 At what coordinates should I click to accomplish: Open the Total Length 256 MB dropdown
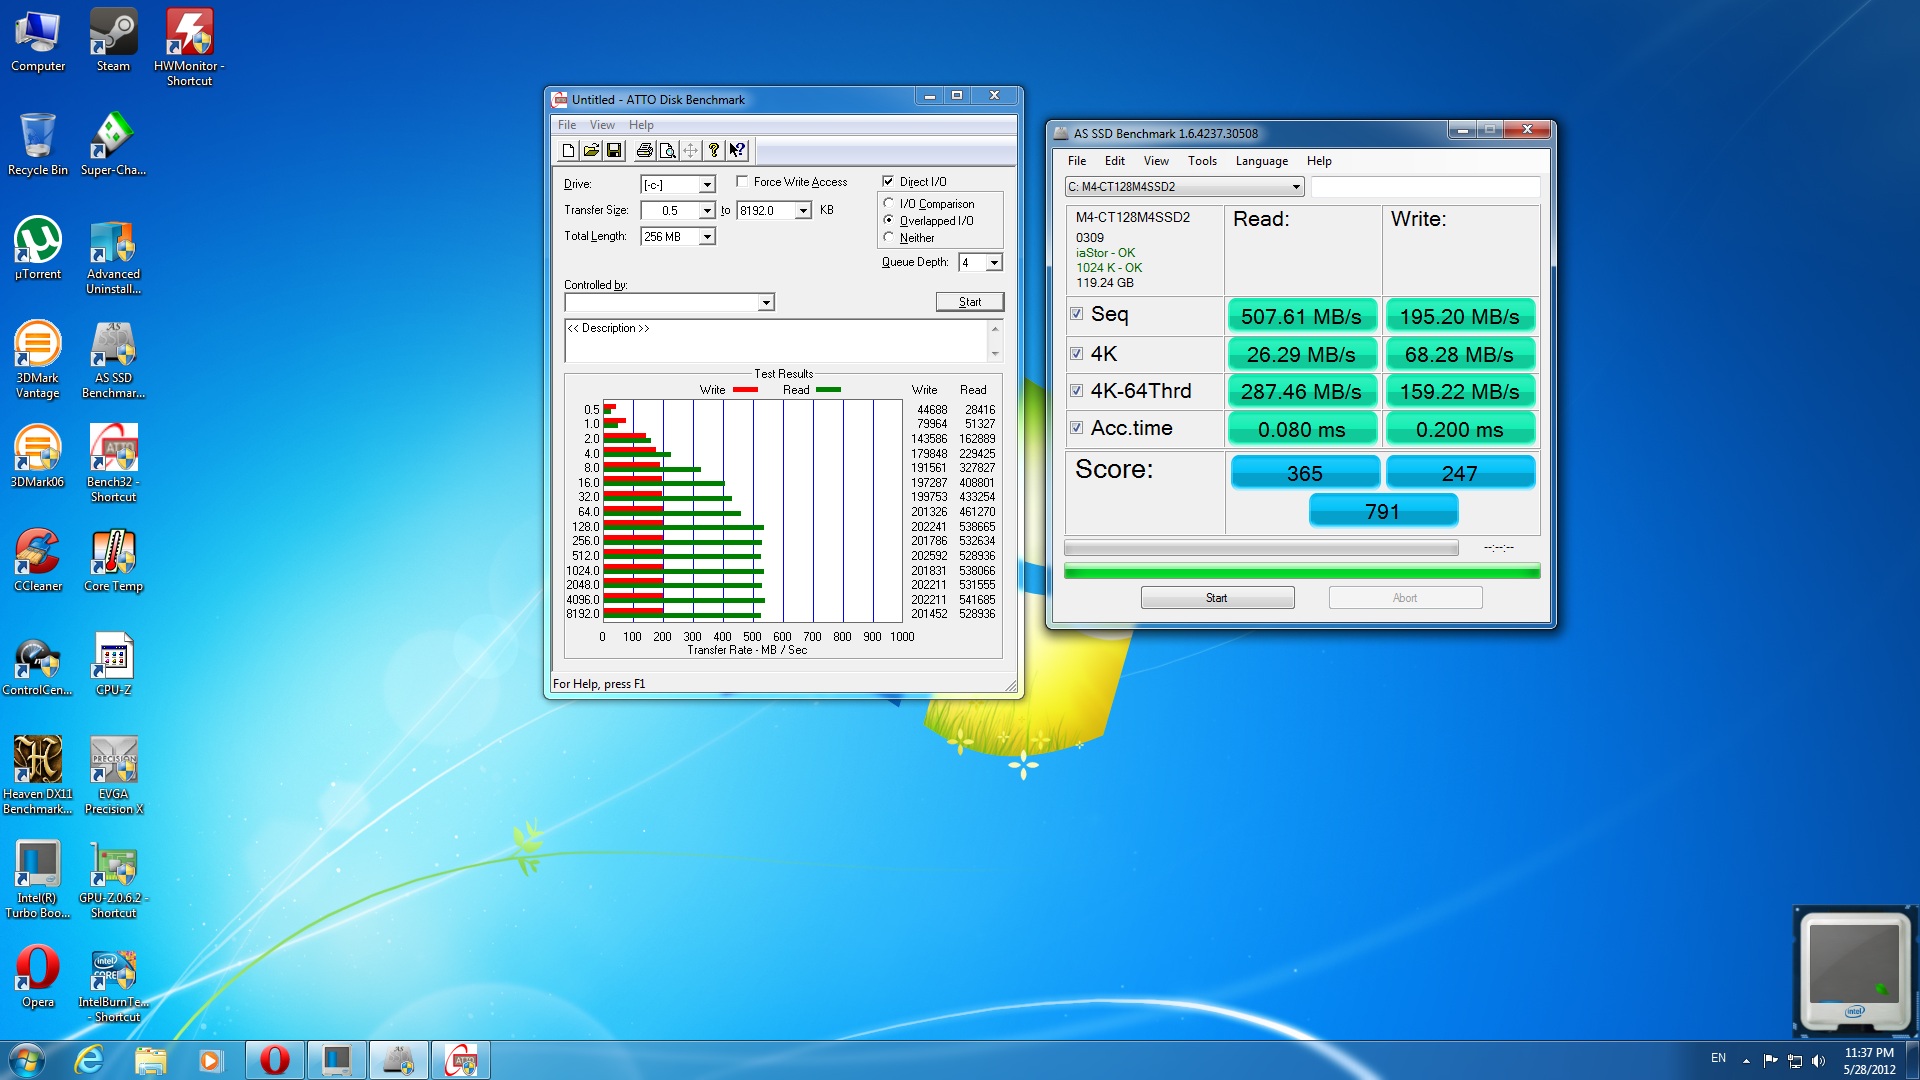[707, 236]
